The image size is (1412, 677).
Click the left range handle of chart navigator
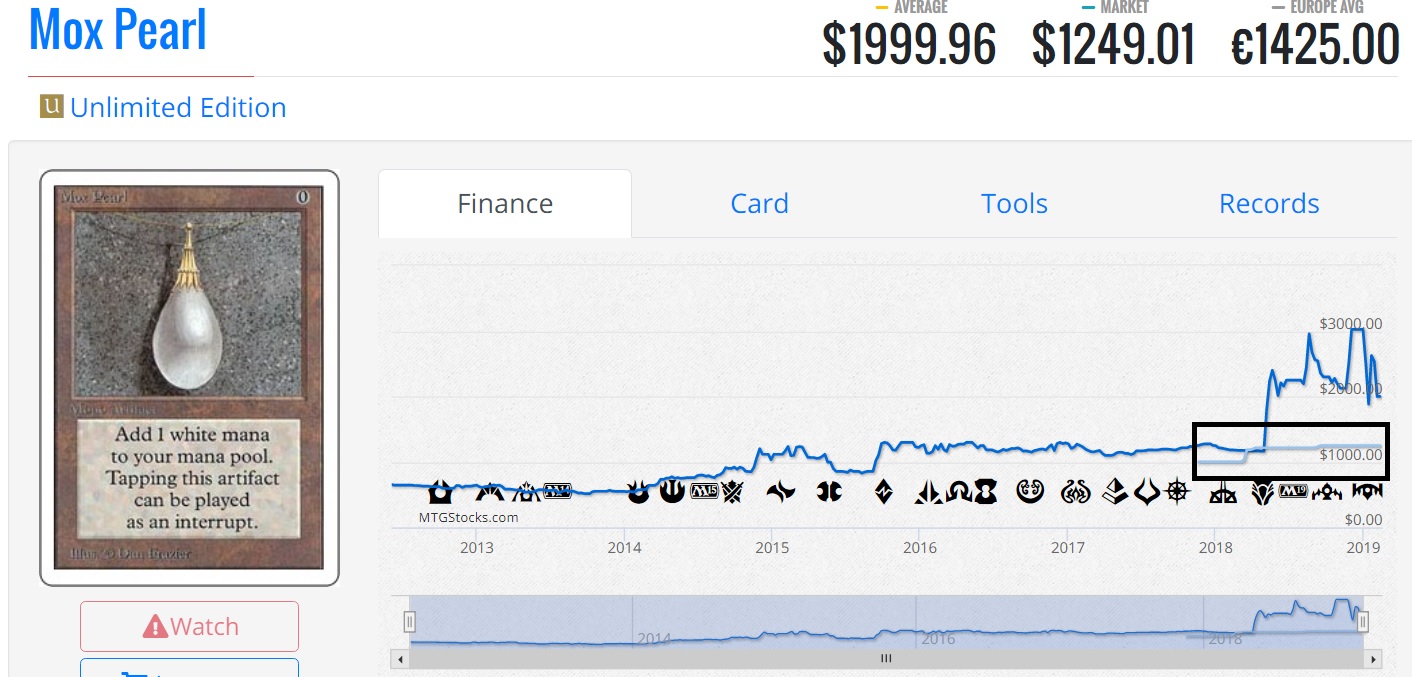(x=409, y=622)
